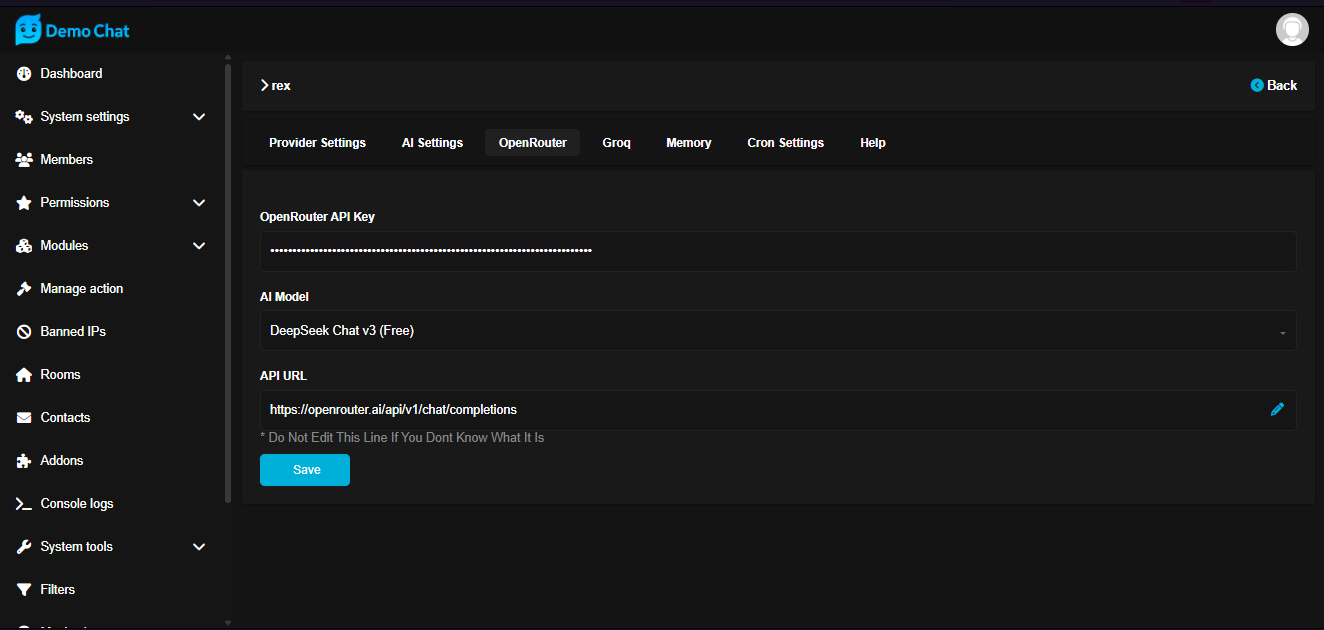Expand the System tools submenu chevron

point(199,547)
